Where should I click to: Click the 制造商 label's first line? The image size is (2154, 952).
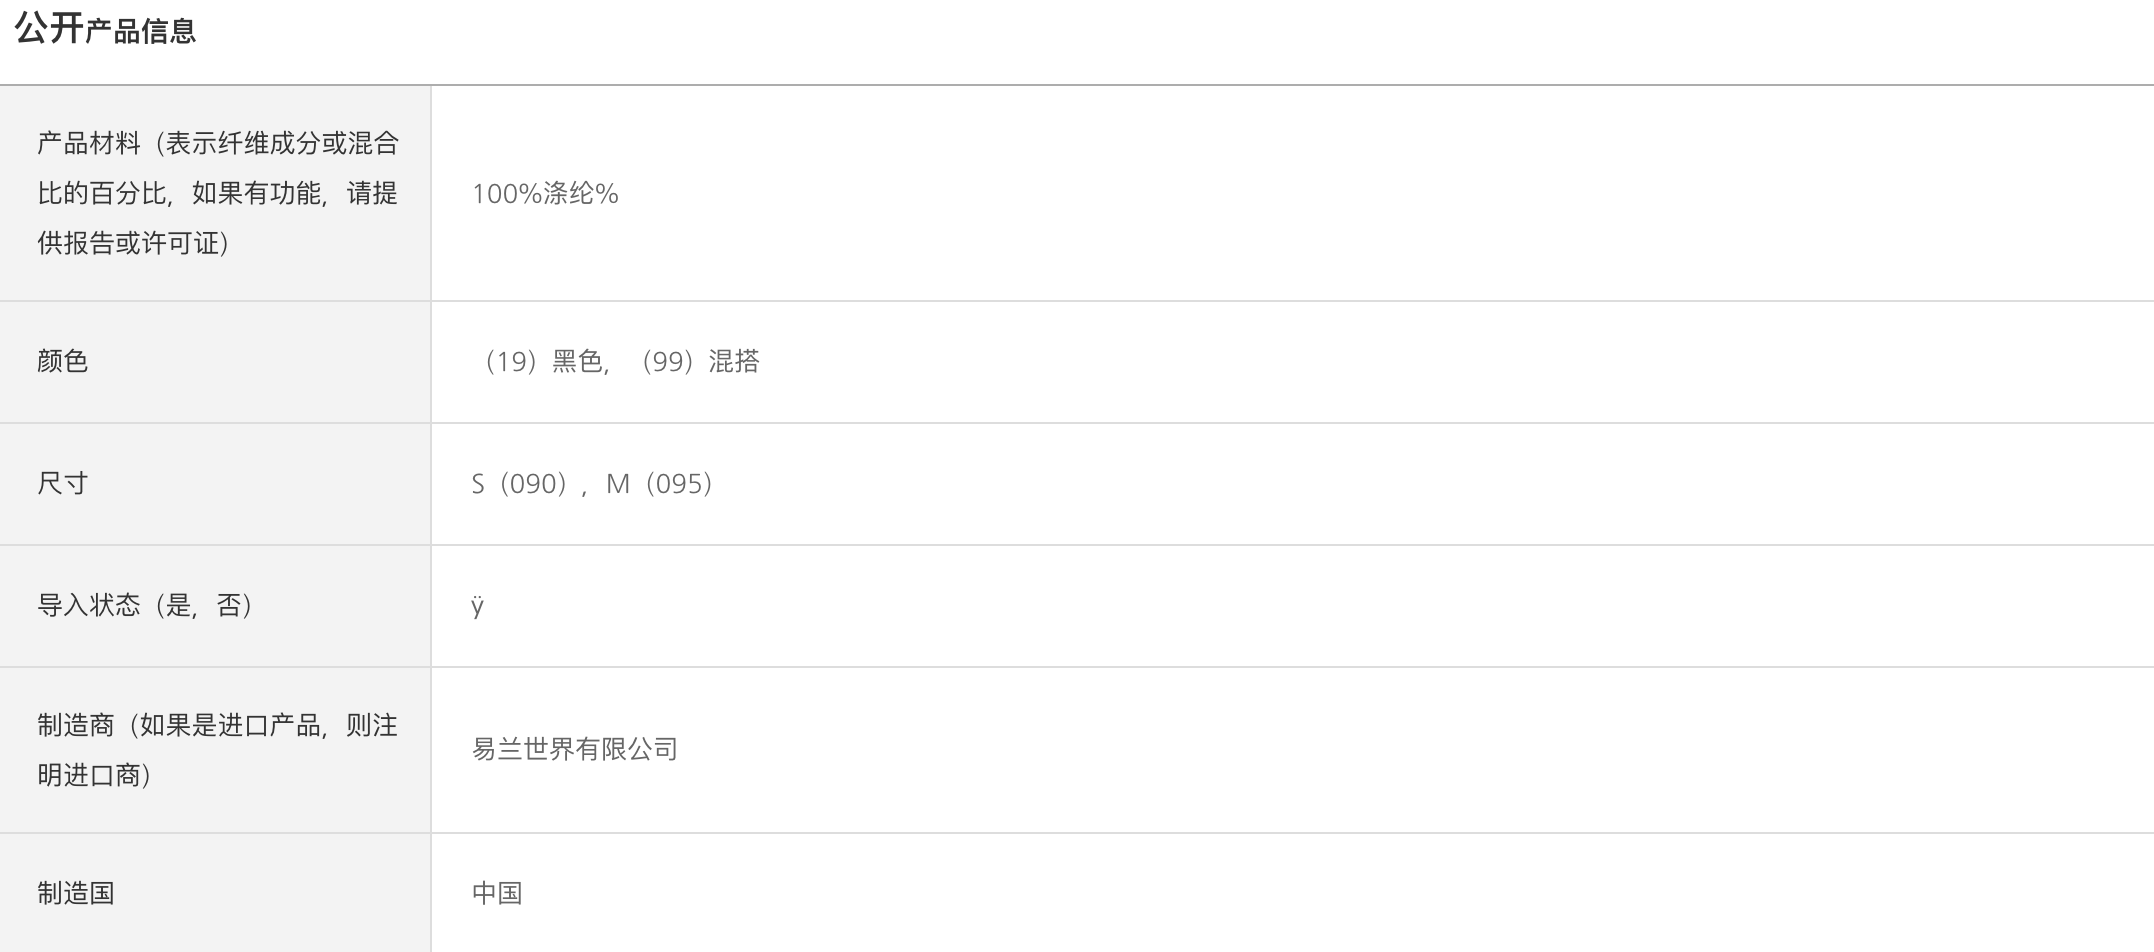[x=218, y=726]
